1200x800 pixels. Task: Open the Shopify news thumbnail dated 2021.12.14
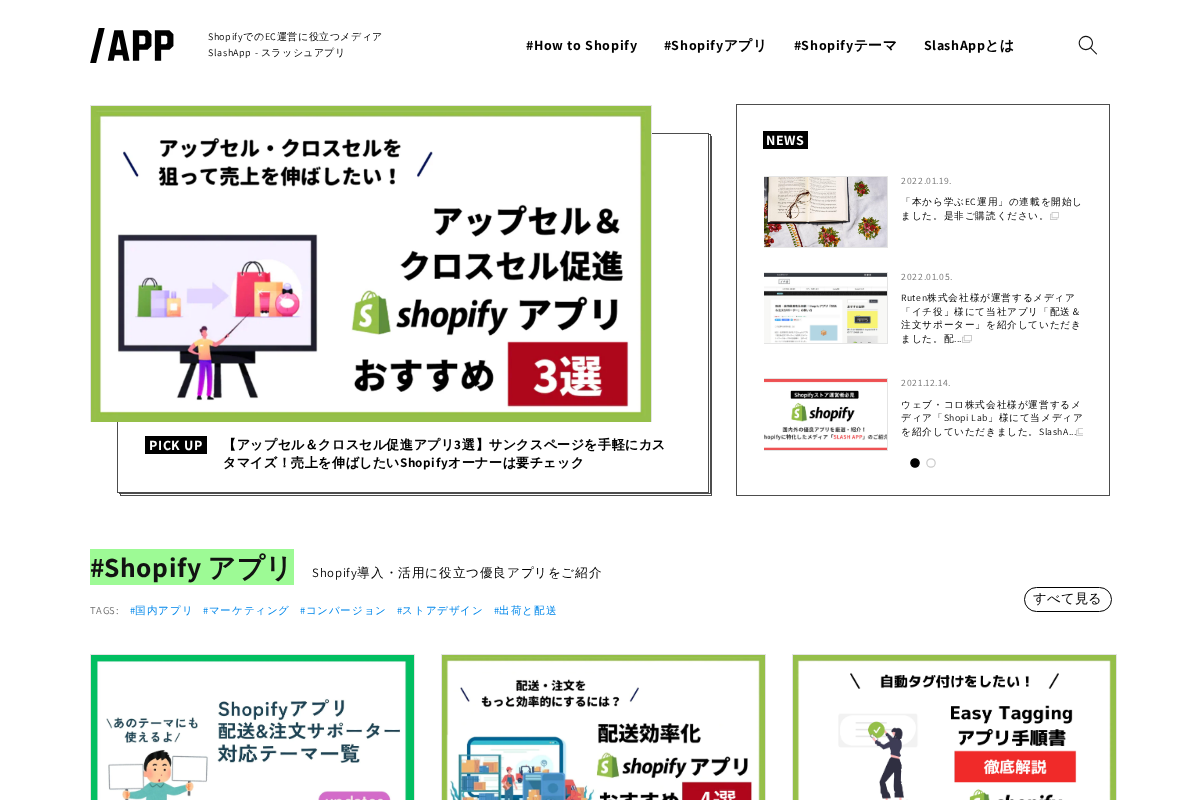pyautogui.click(x=825, y=413)
